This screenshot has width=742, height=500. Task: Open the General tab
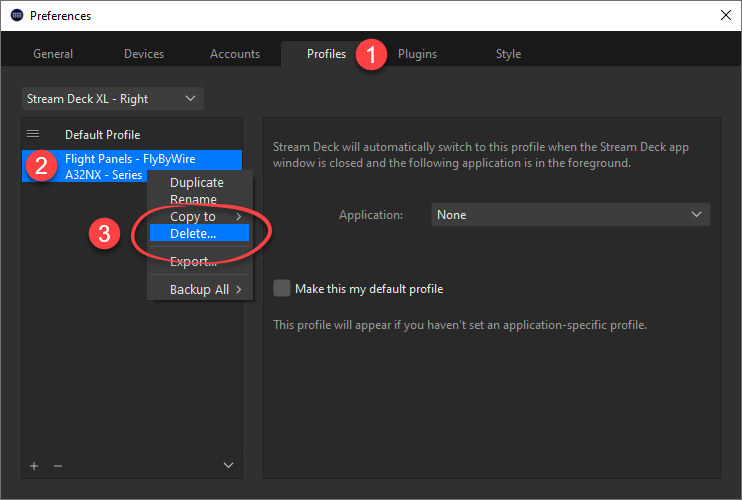[53, 54]
